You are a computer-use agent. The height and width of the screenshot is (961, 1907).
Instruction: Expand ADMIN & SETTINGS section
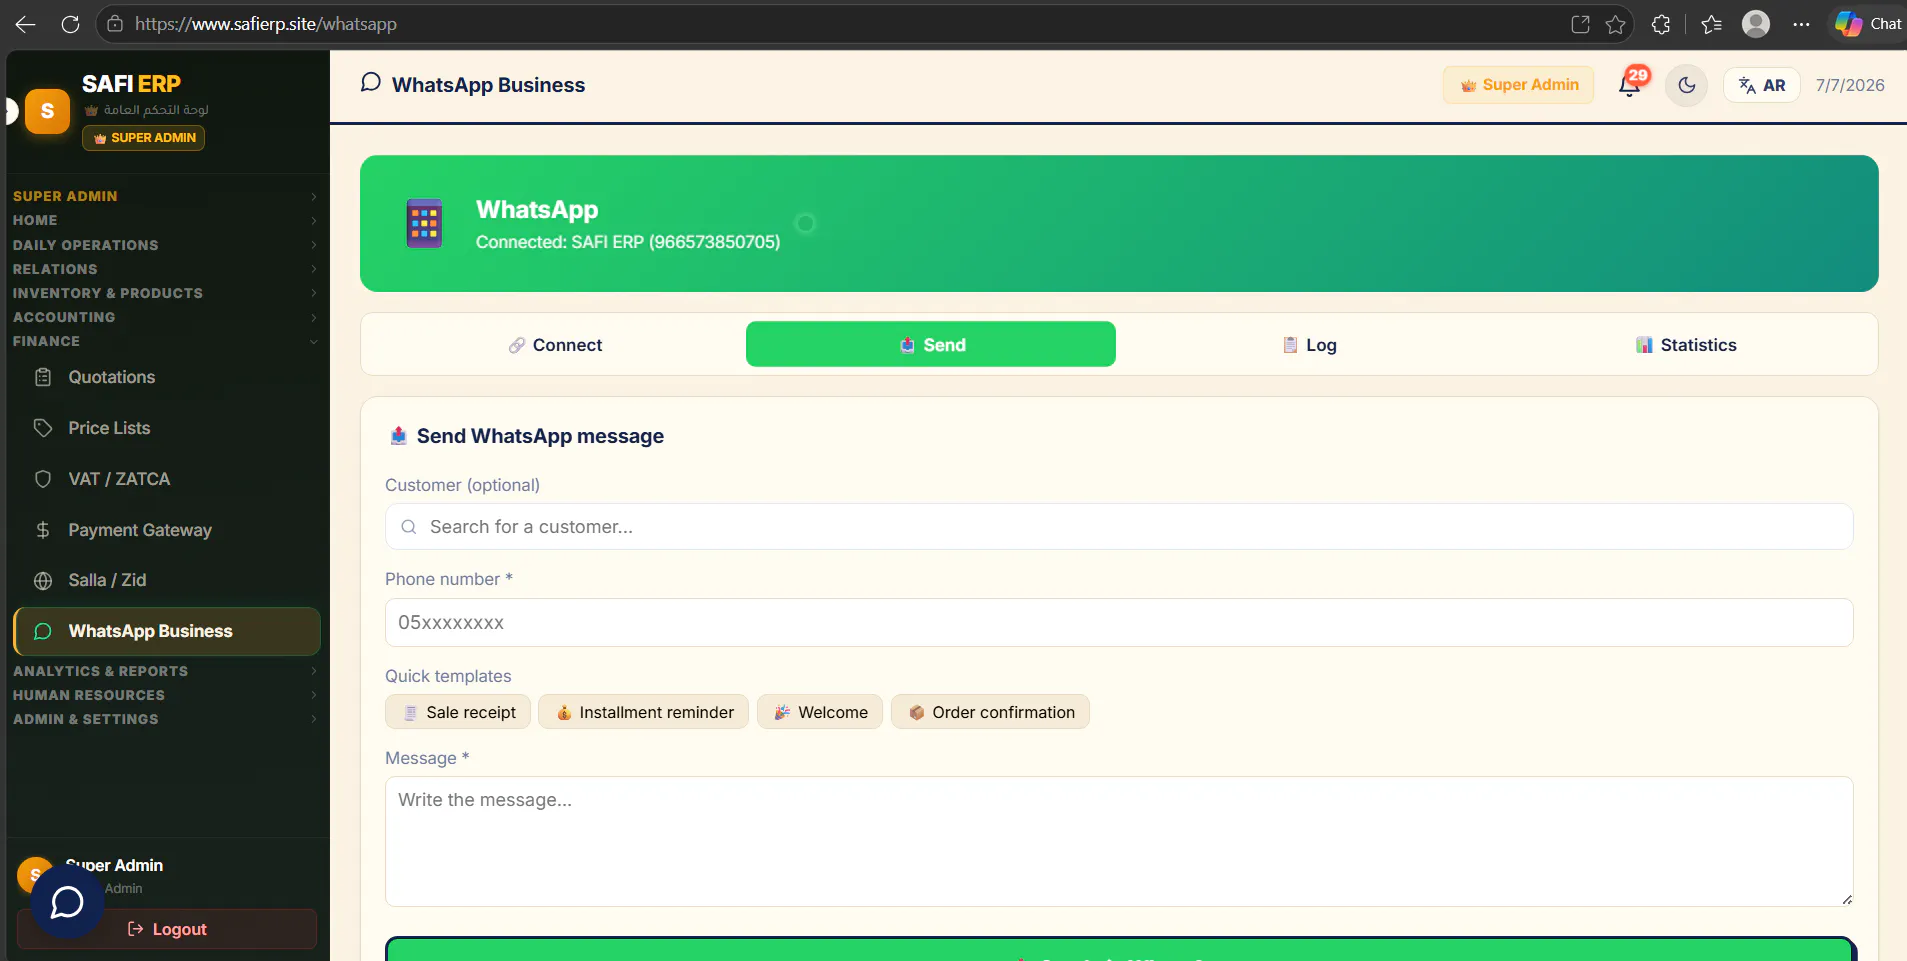pyautogui.click(x=165, y=719)
